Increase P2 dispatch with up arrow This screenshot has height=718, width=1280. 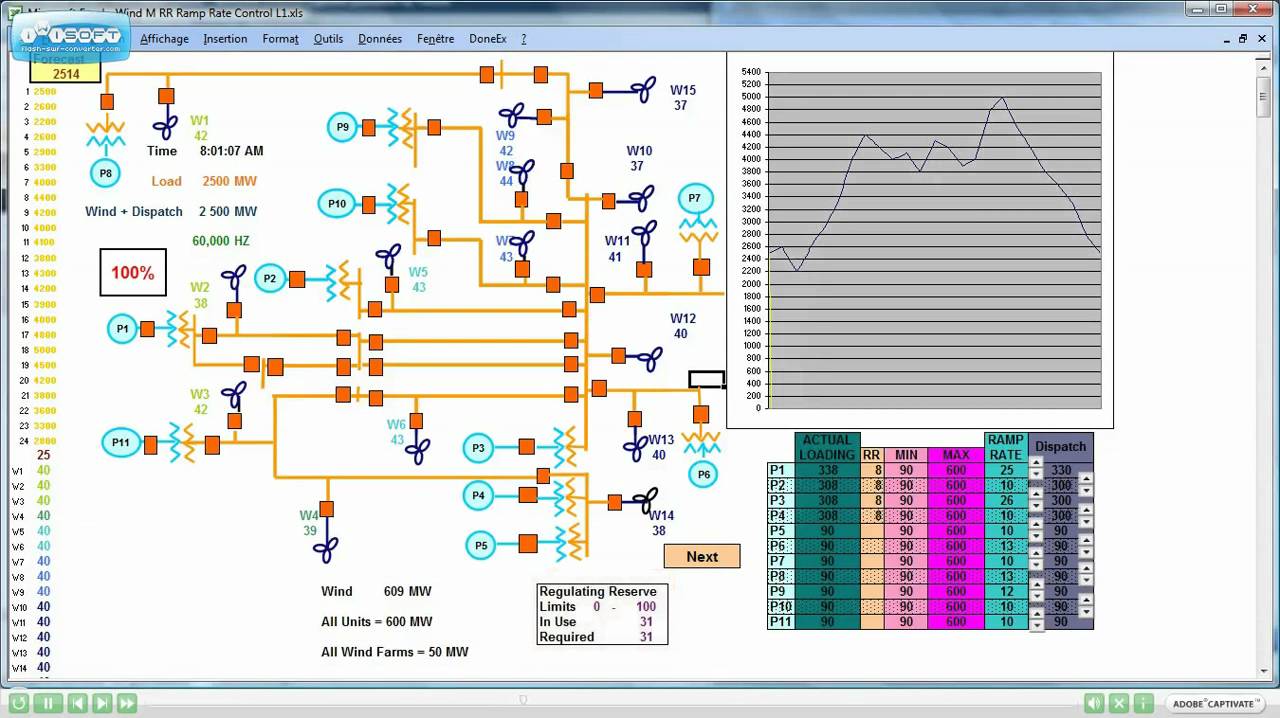(x=1086, y=480)
